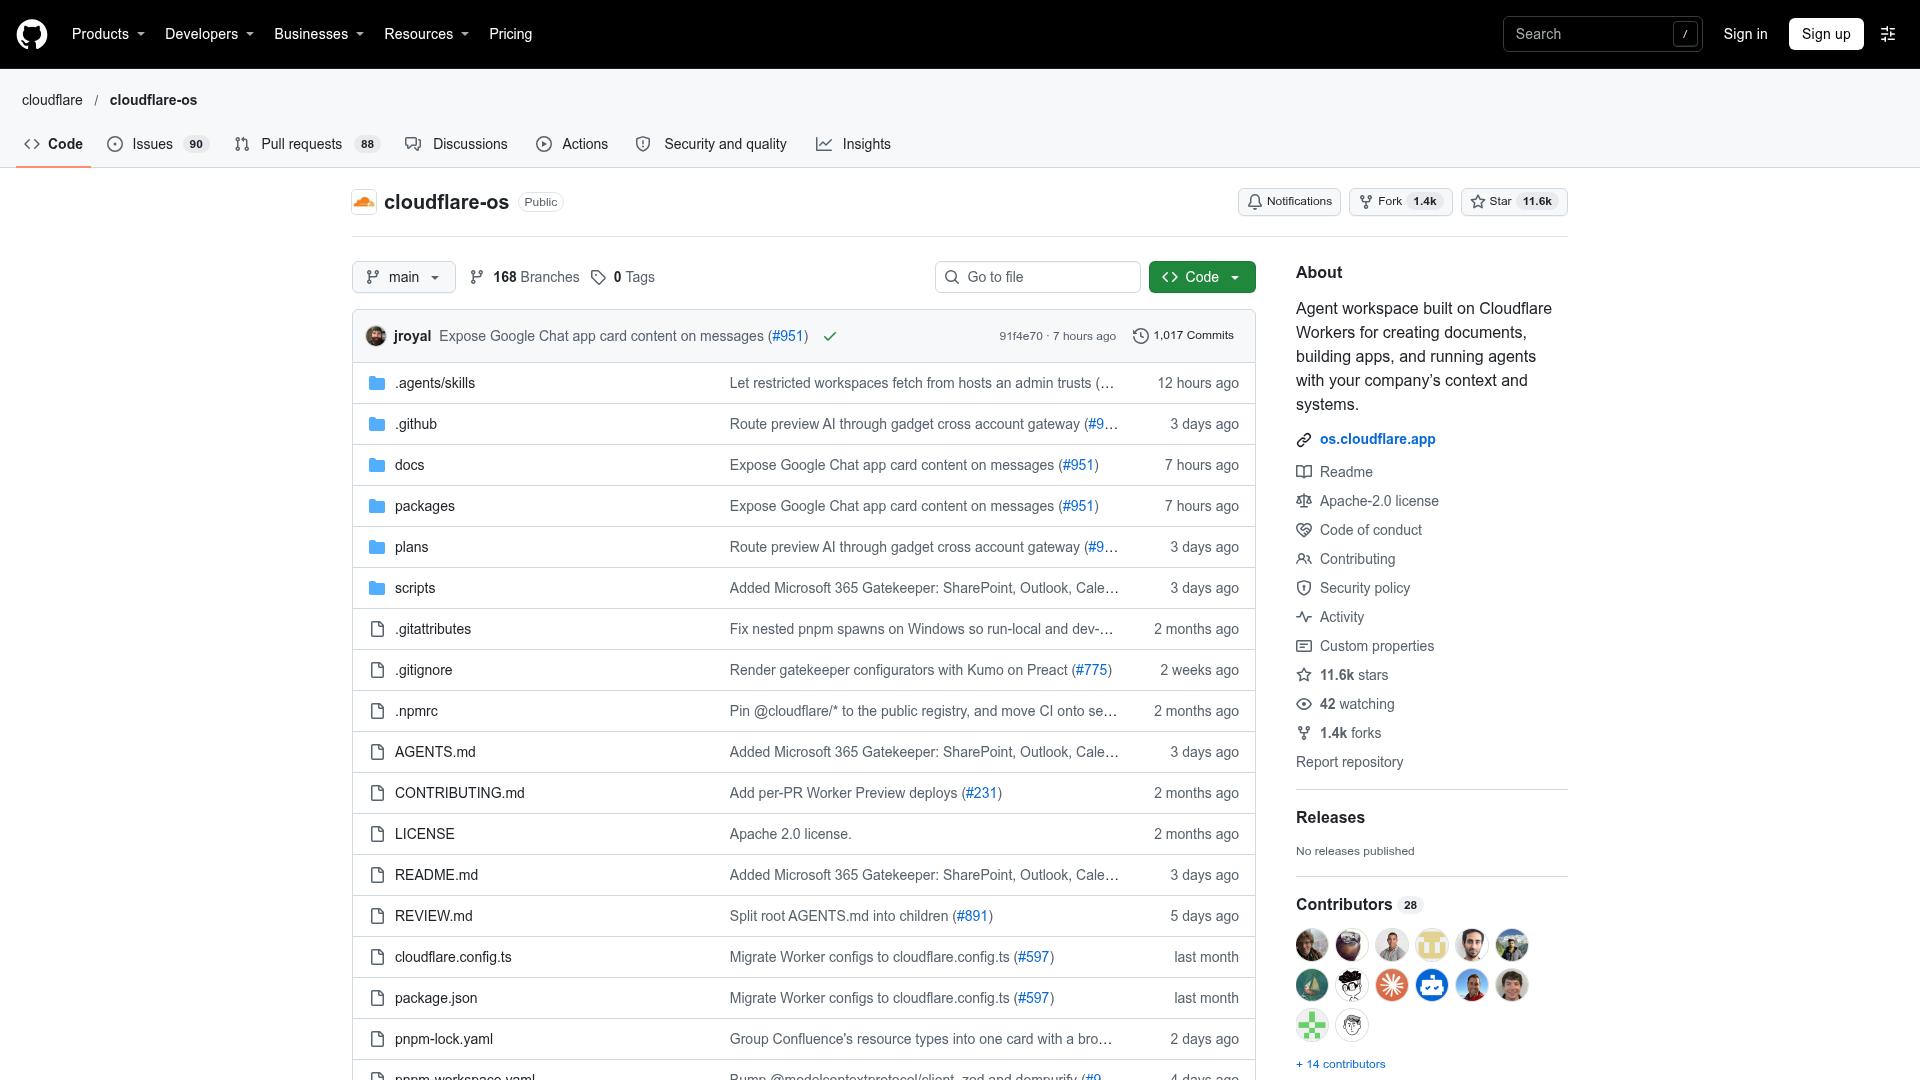
Task: Click the Notifications button
Action: click(x=1289, y=202)
